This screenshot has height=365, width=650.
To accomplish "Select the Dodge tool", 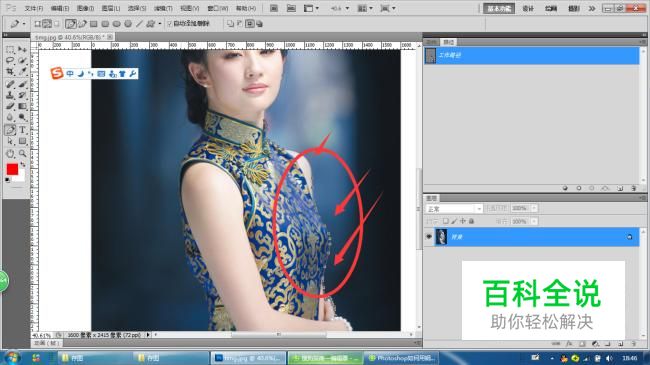I will click(x=22, y=117).
